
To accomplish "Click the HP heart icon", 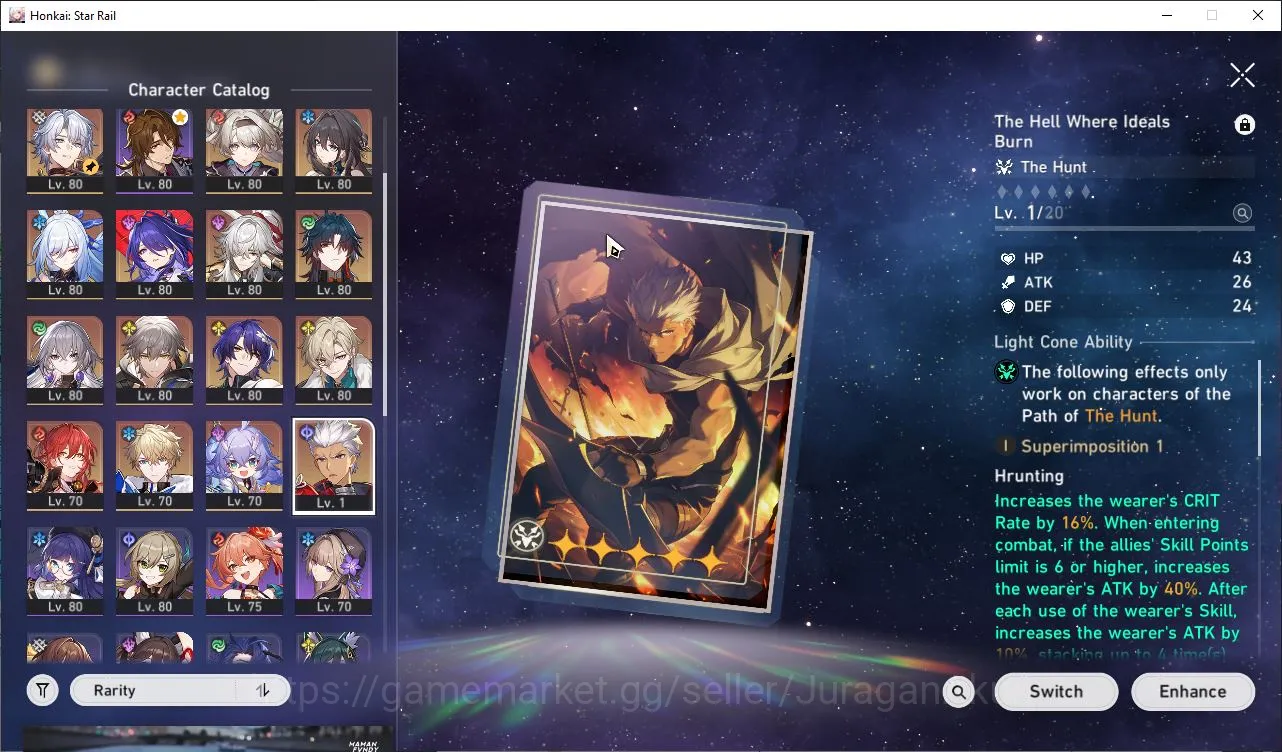I will [x=1007, y=258].
